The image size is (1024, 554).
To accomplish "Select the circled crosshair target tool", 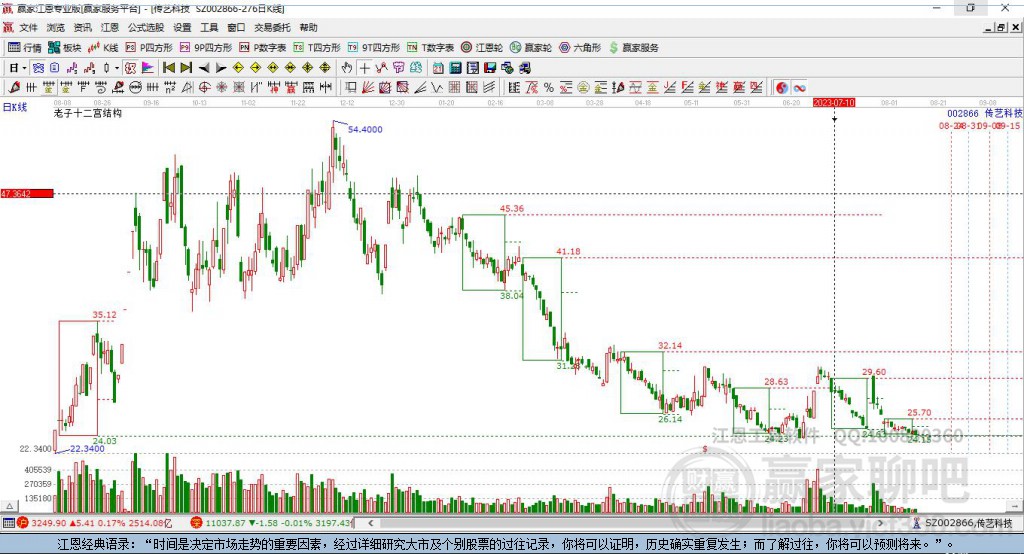I will pyautogui.click(x=204, y=88).
